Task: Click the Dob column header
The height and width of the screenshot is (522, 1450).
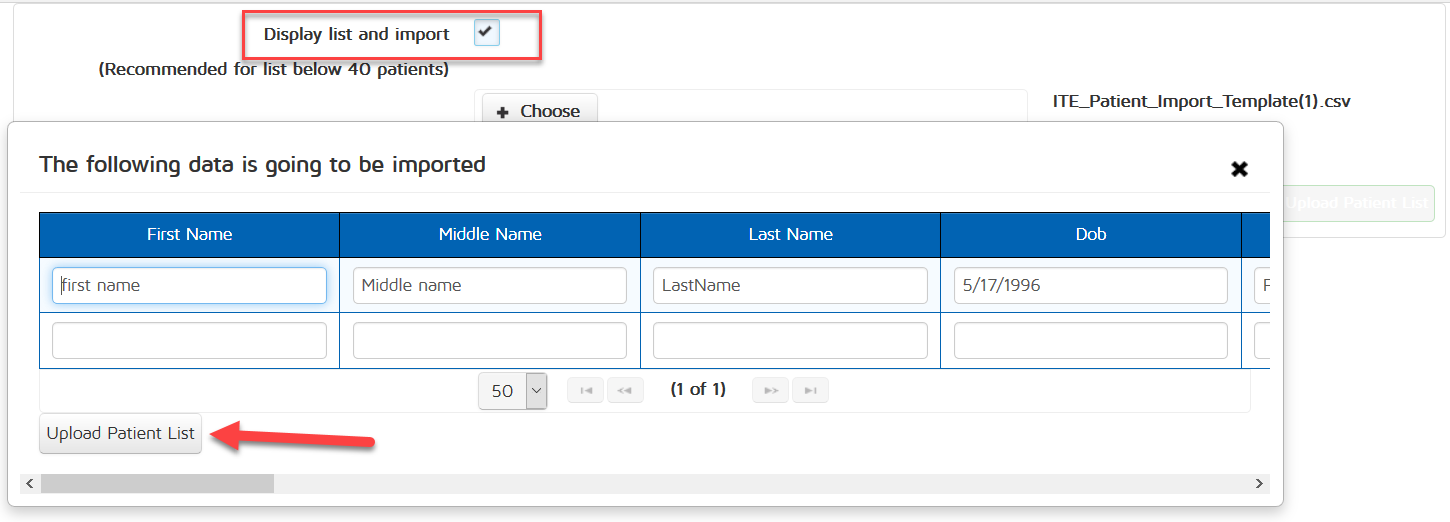Action: 1090,234
